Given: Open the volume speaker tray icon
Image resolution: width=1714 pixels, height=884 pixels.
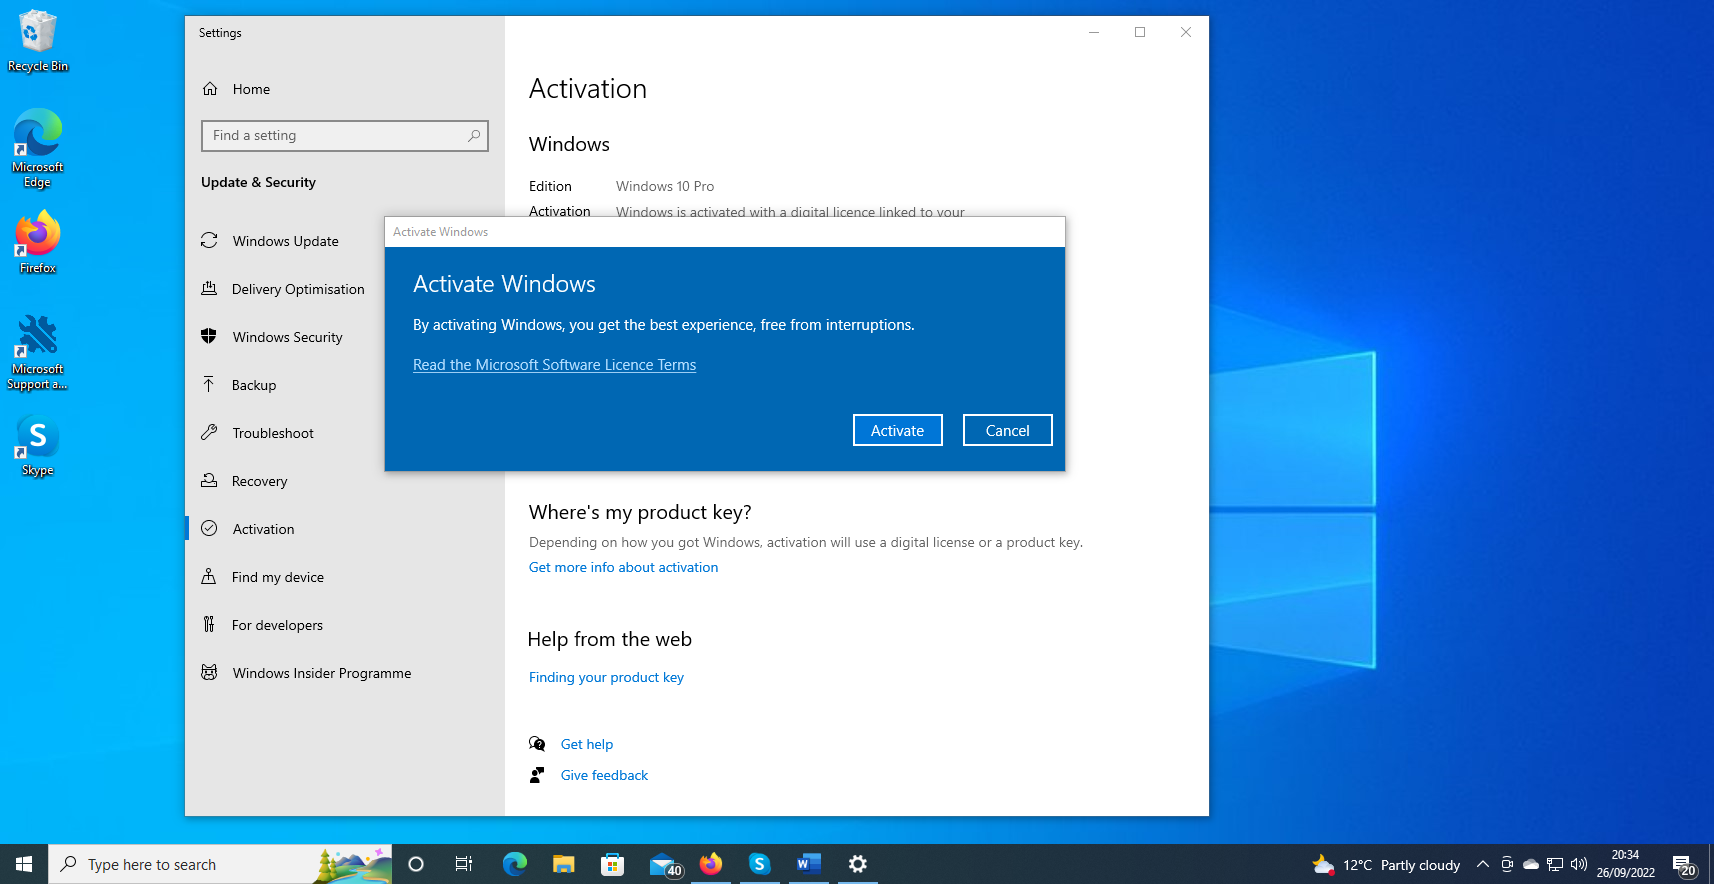Looking at the screenshot, I should click(1579, 864).
